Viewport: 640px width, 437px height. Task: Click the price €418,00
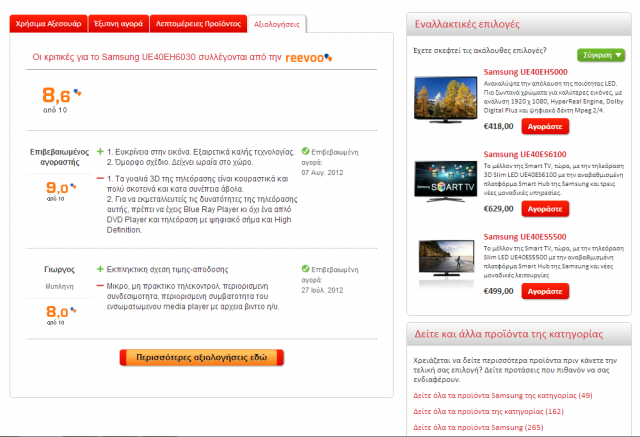click(498, 126)
